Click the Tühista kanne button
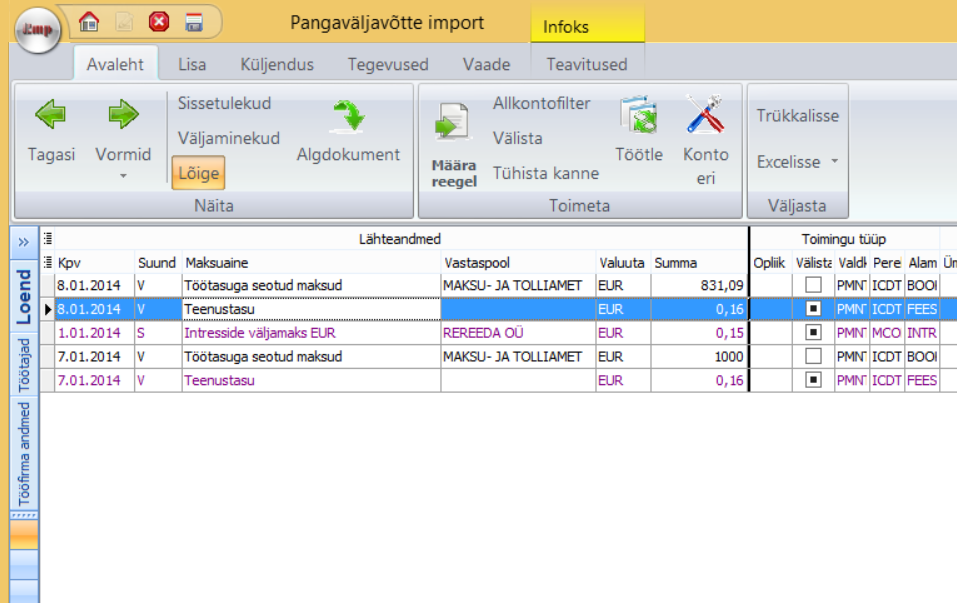The image size is (957, 603). point(546,173)
